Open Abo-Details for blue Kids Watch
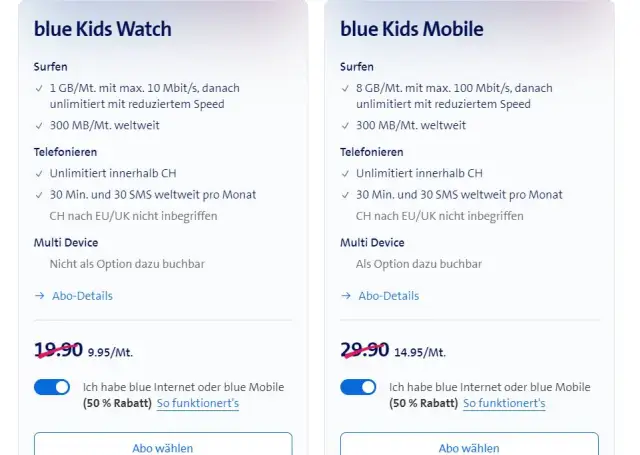The height and width of the screenshot is (455, 640). pos(81,296)
